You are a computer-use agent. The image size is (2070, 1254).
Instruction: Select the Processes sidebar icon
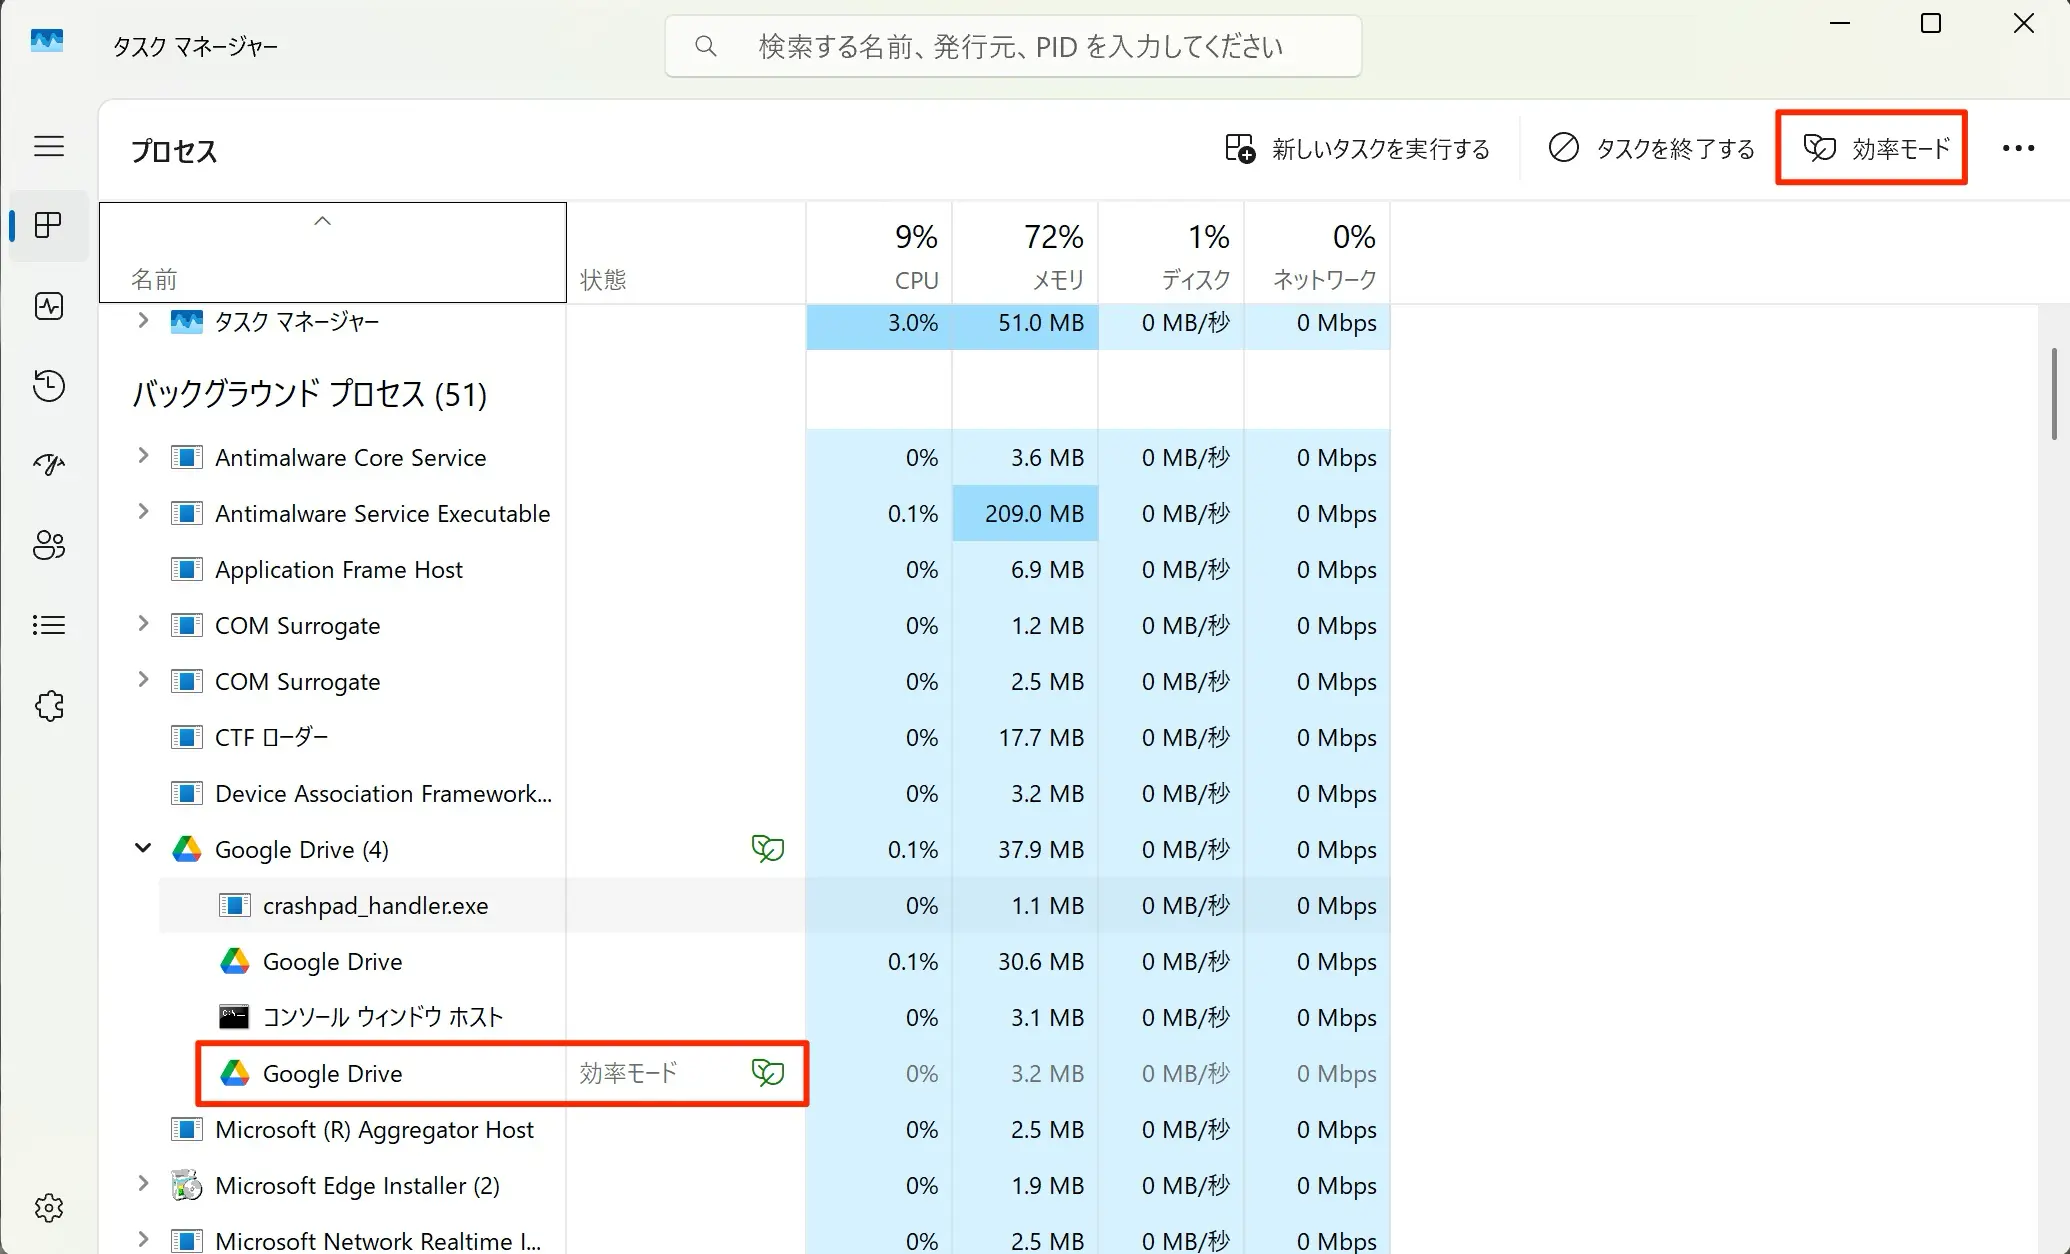(x=49, y=225)
